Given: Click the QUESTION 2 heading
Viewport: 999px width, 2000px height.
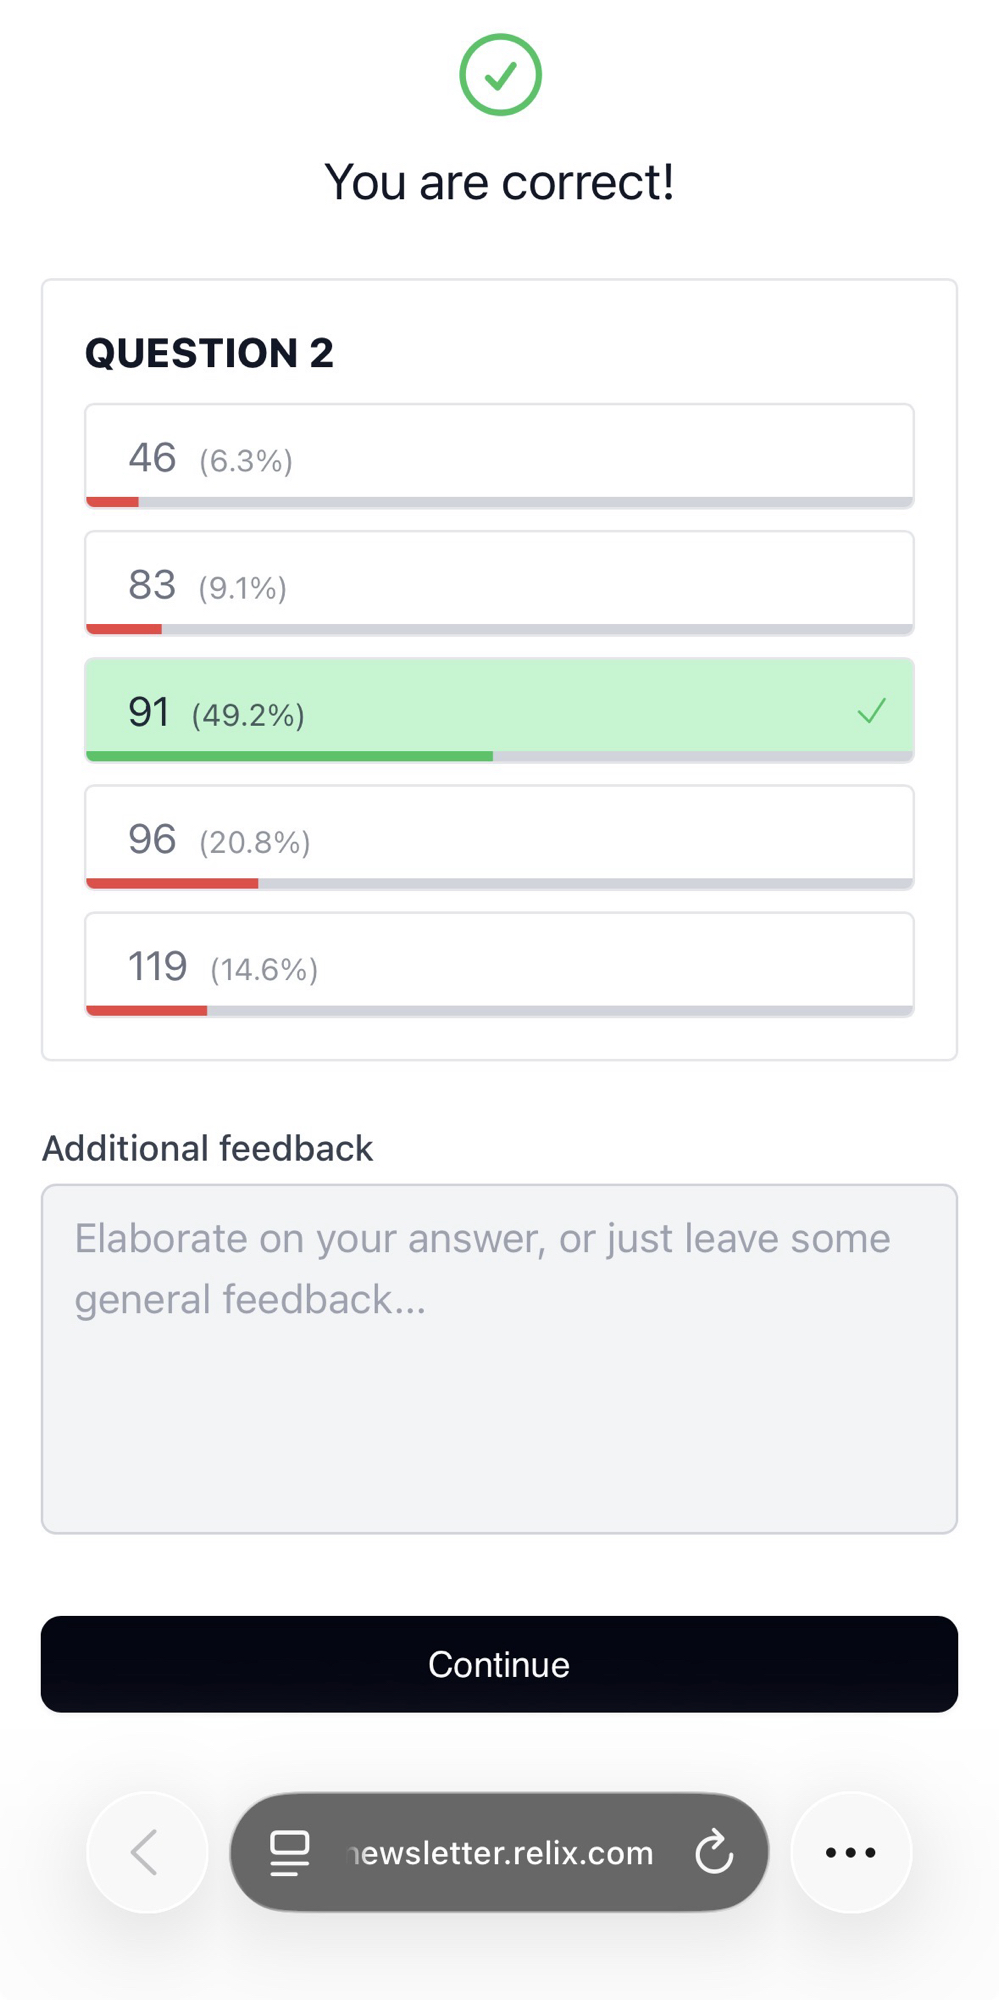Looking at the screenshot, I should click(209, 353).
